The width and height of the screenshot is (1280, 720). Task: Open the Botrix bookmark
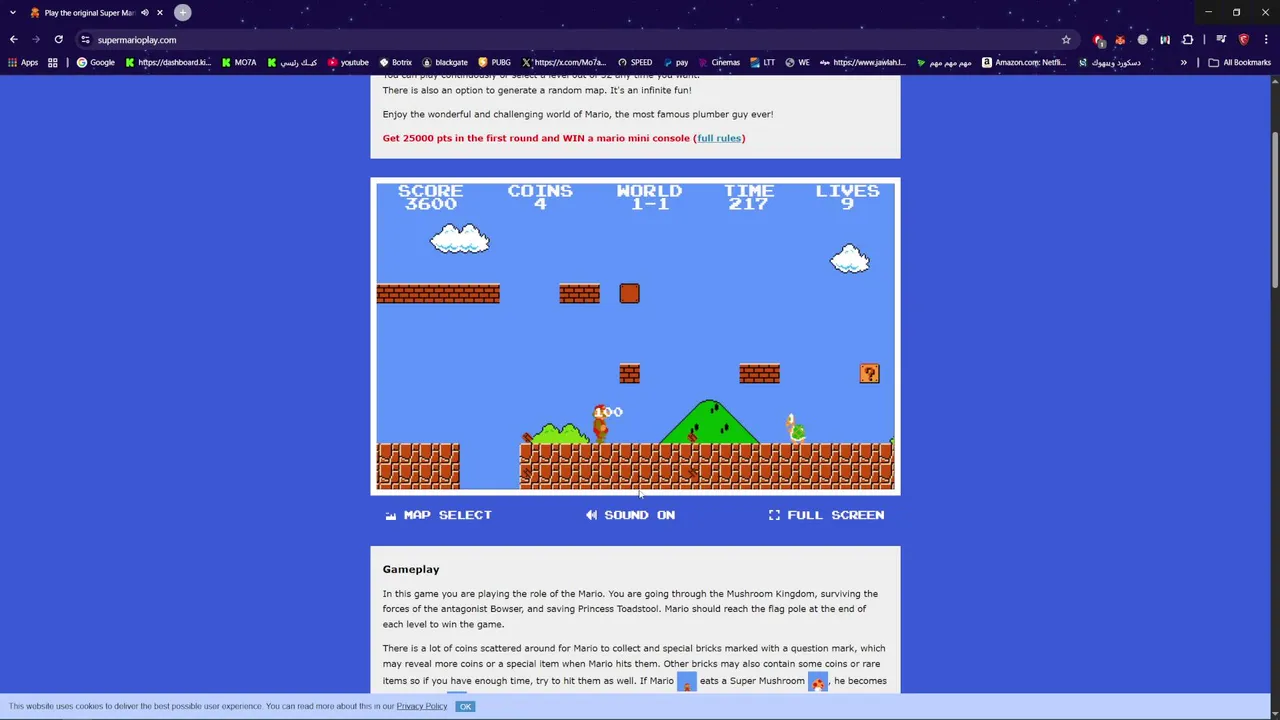coord(396,62)
